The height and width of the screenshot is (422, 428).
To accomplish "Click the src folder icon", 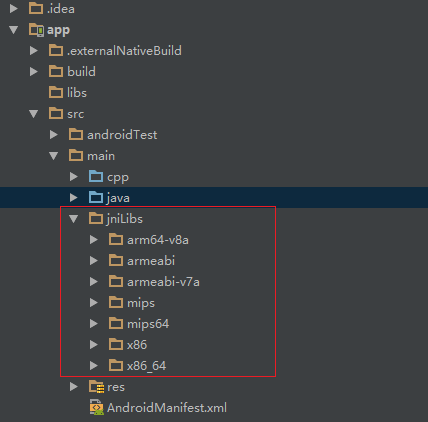I will (56, 113).
